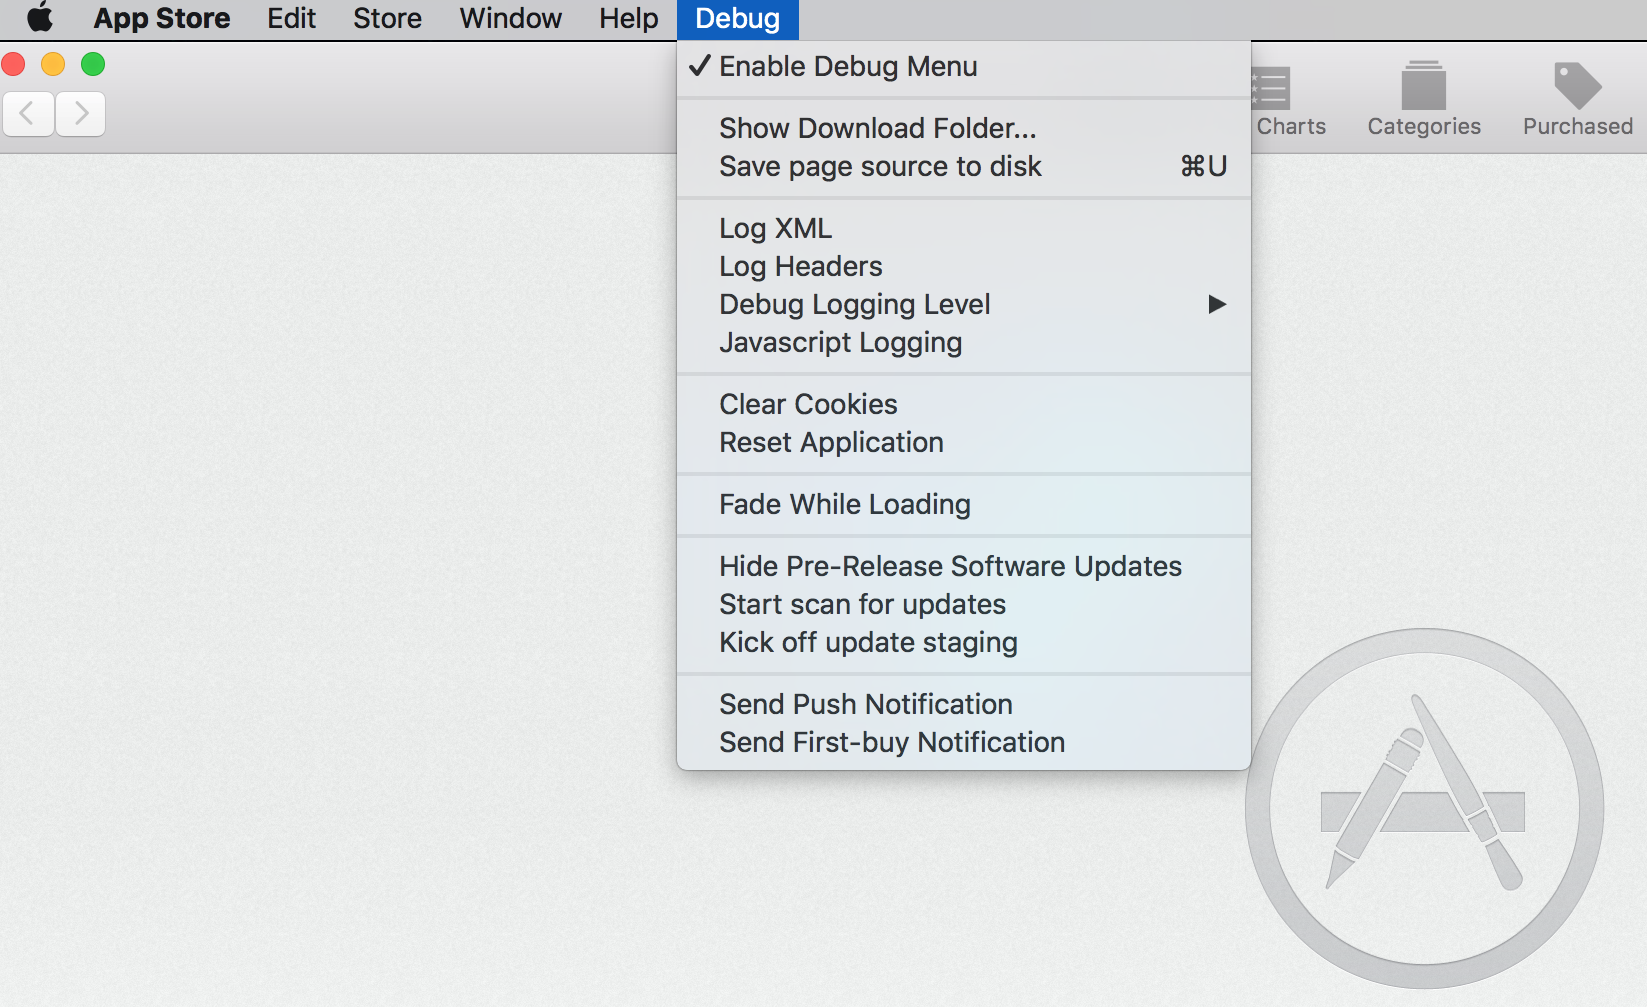Open the Apple menu
Screen dimensions: 1647x1007
pos(40,18)
